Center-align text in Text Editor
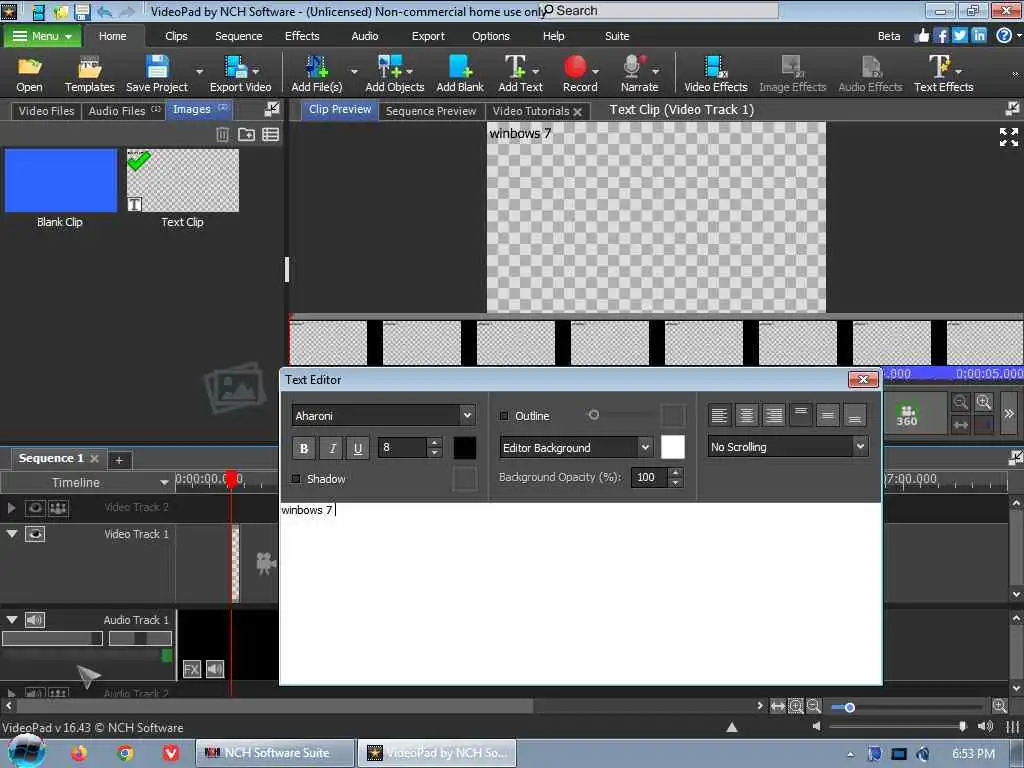Viewport: 1024px width, 768px height. [746, 415]
